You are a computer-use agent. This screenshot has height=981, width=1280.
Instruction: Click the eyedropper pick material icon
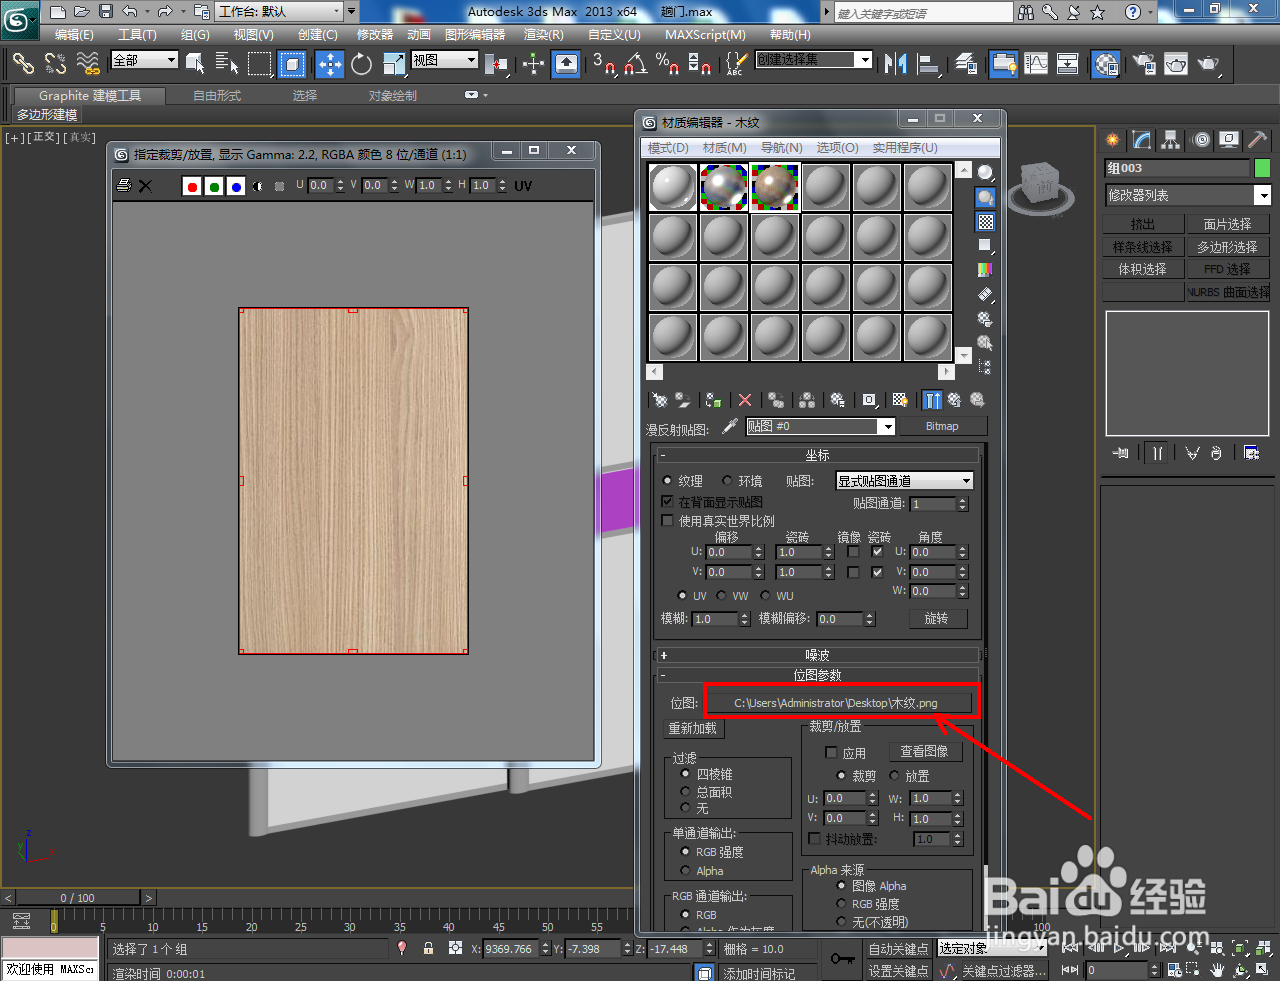click(x=730, y=426)
